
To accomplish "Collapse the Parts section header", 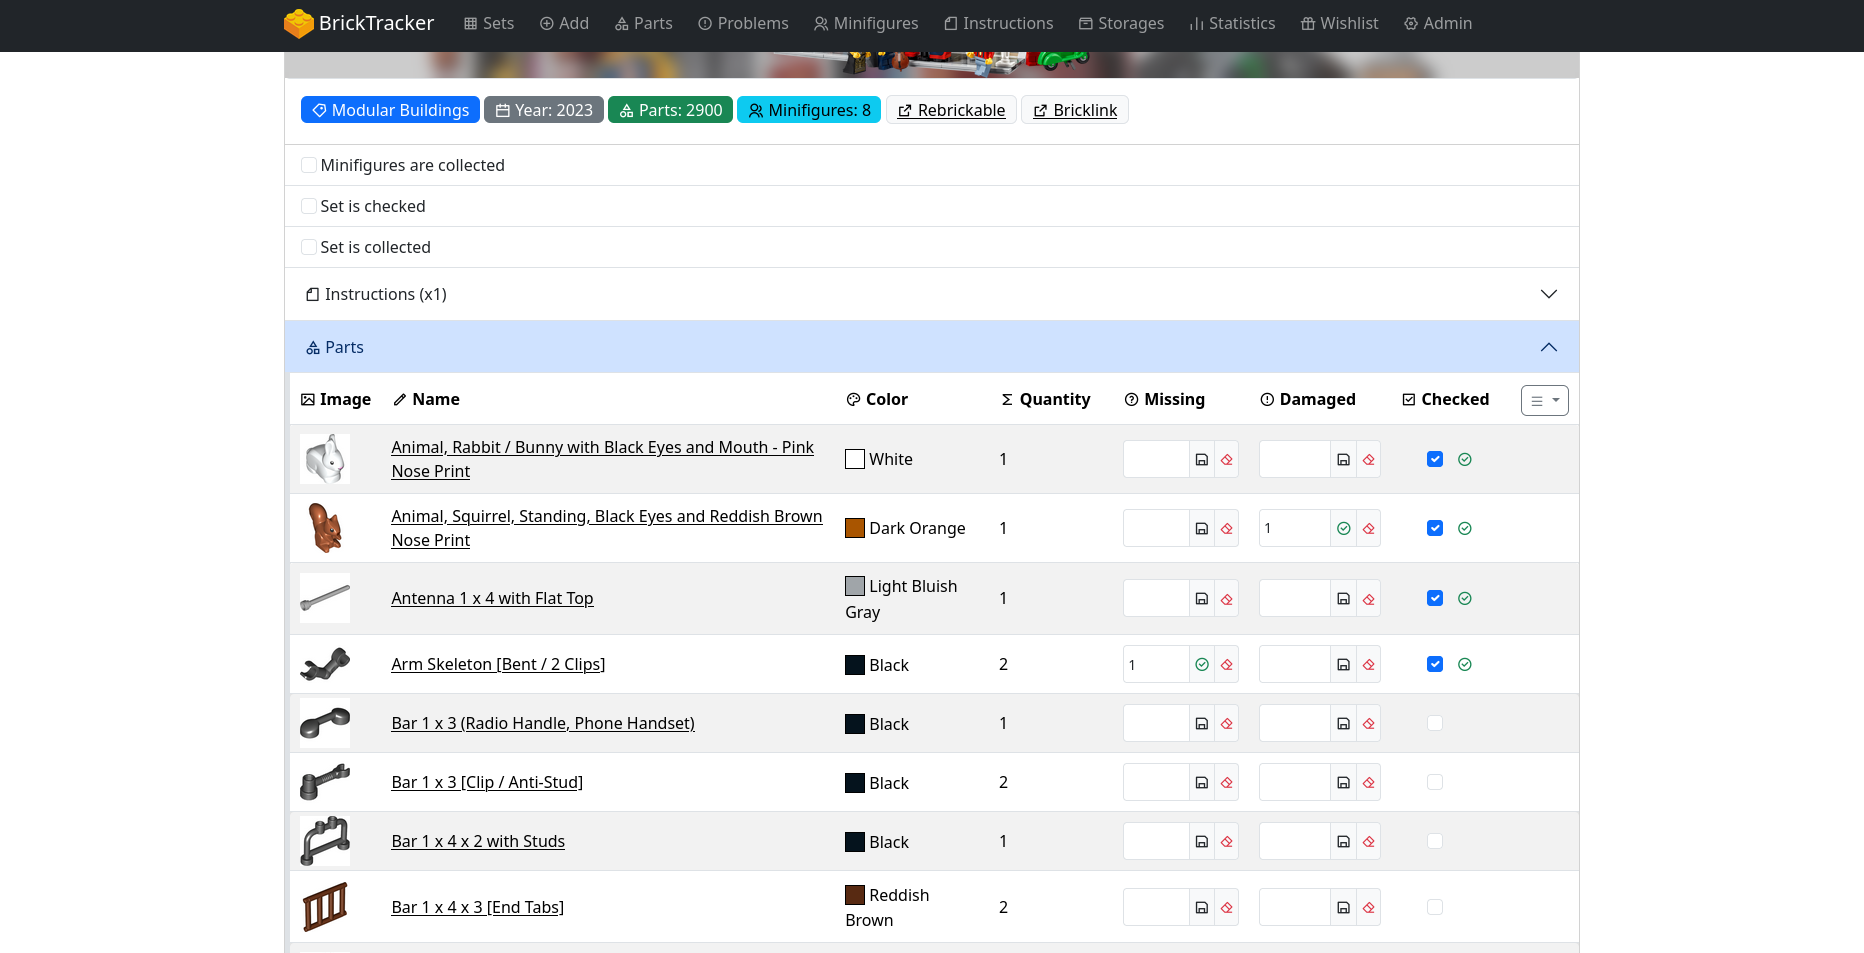I will pyautogui.click(x=930, y=347).
